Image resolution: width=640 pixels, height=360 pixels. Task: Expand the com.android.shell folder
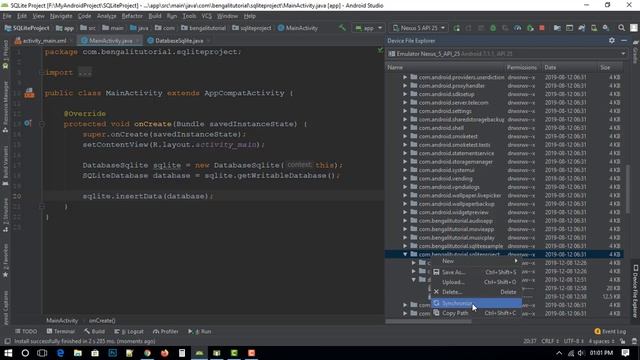tap(405, 128)
